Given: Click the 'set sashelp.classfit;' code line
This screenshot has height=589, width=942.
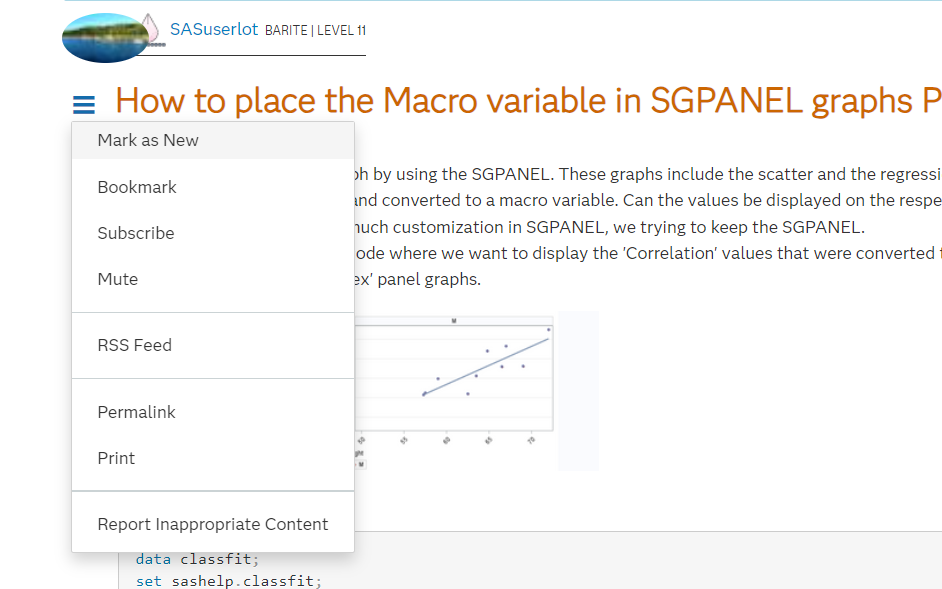Looking at the screenshot, I should (x=229, y=580).
